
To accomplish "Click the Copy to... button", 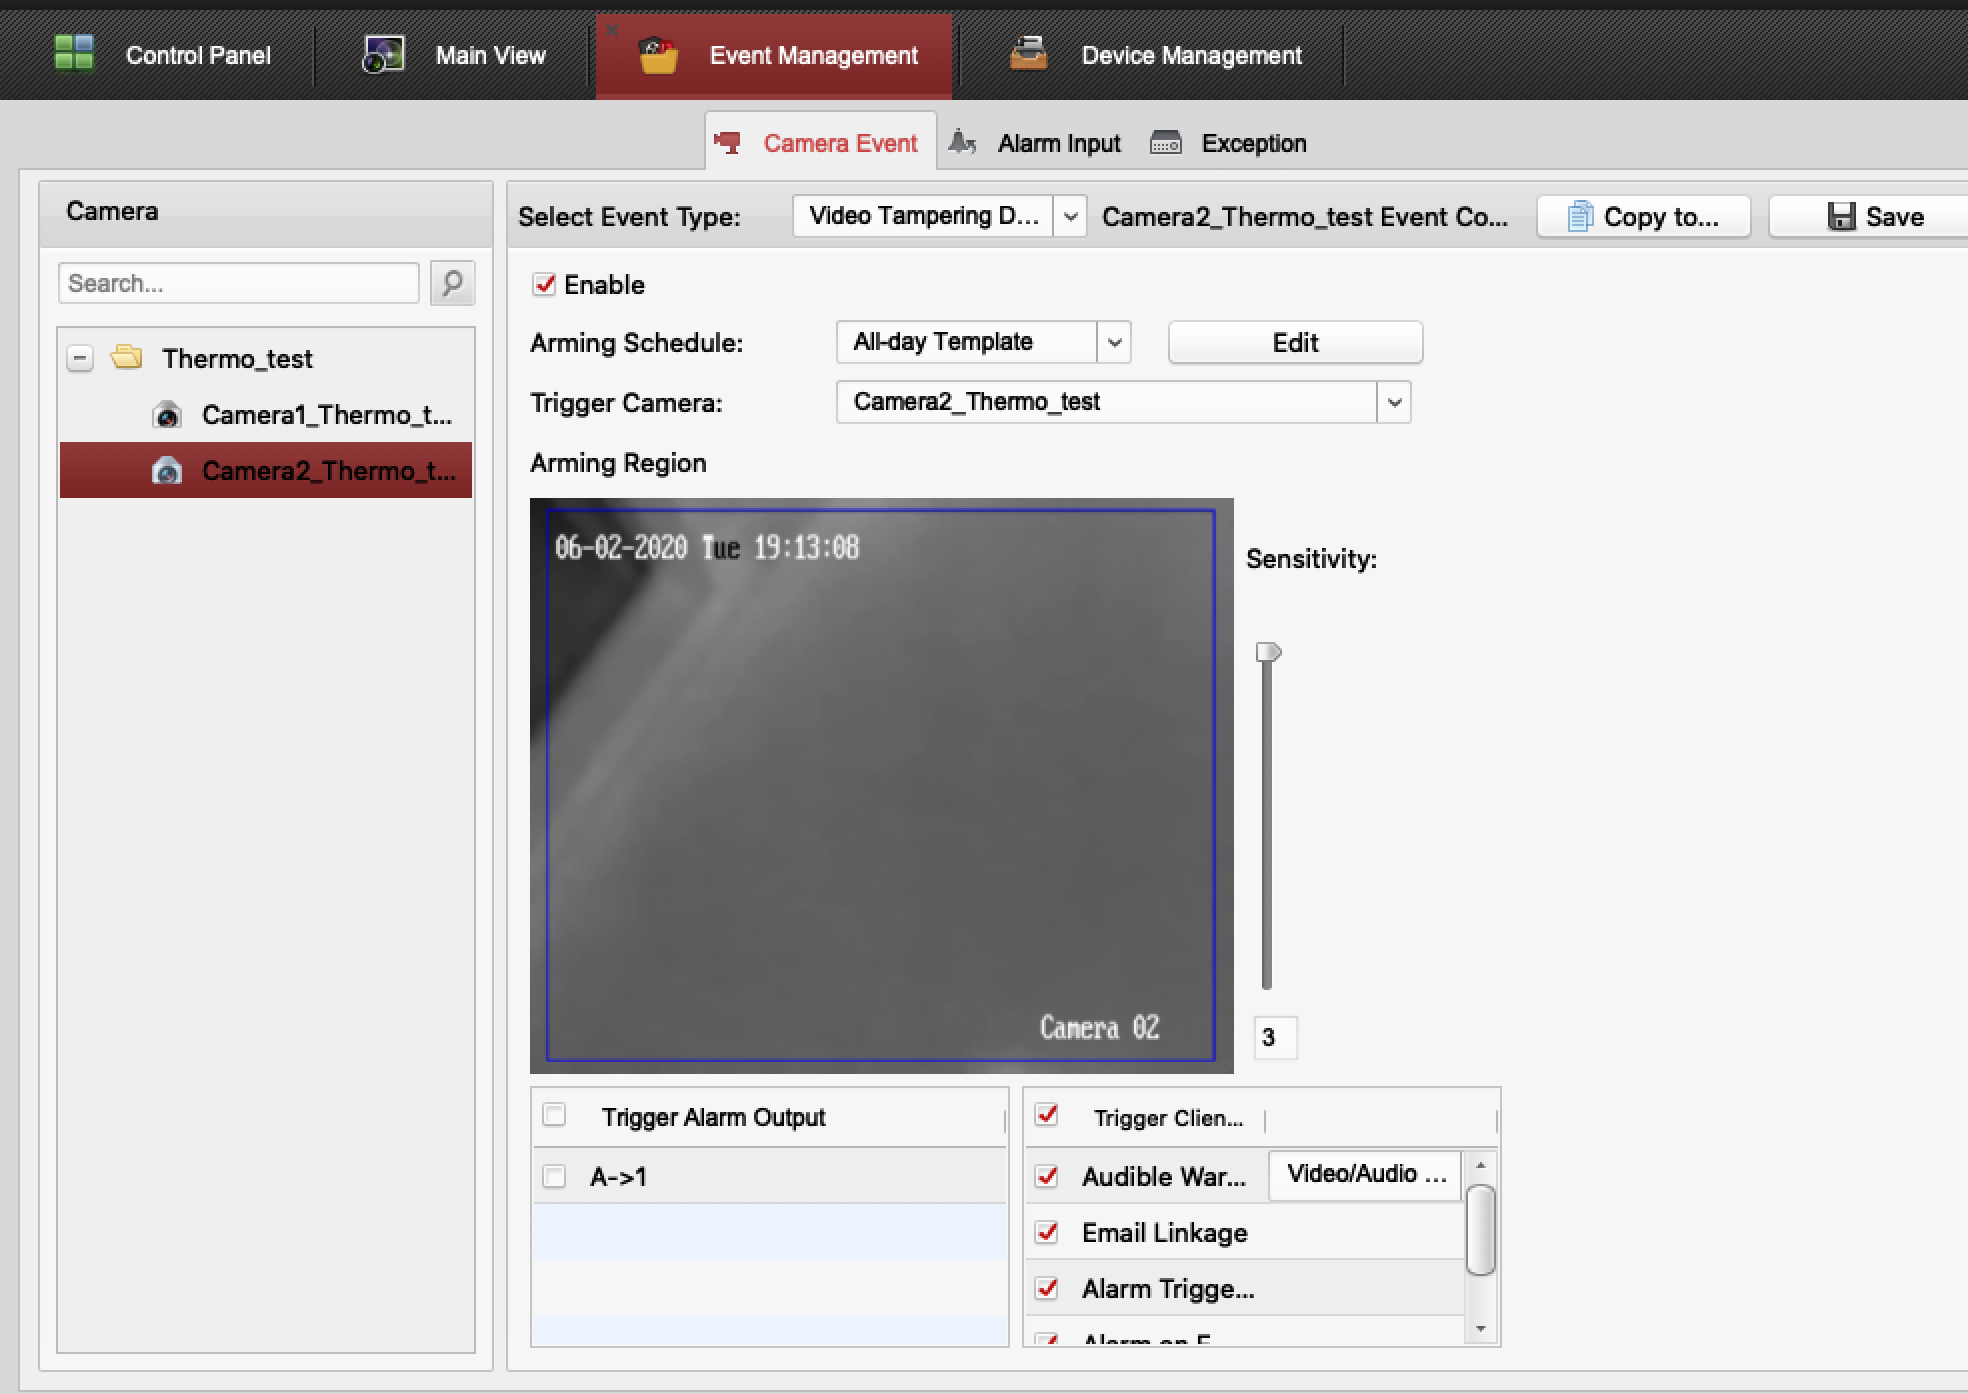I will [x=1643, y=216].
